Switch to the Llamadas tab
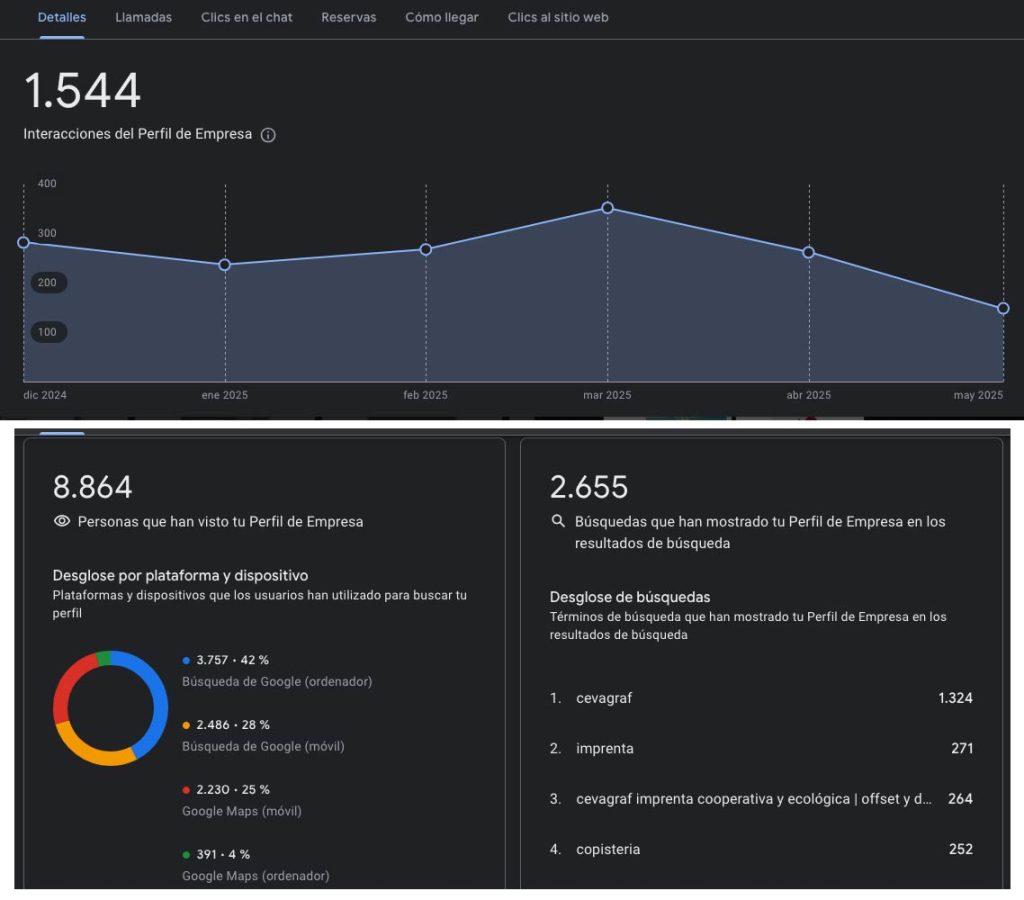The height and width of the screenshot is (900, 1024). 143,17
